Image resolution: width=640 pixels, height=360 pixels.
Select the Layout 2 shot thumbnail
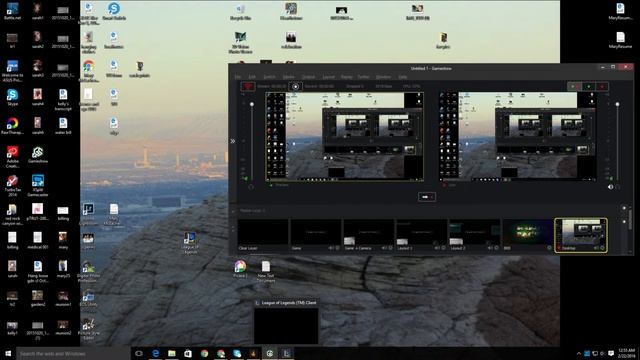tap(474, 235)
